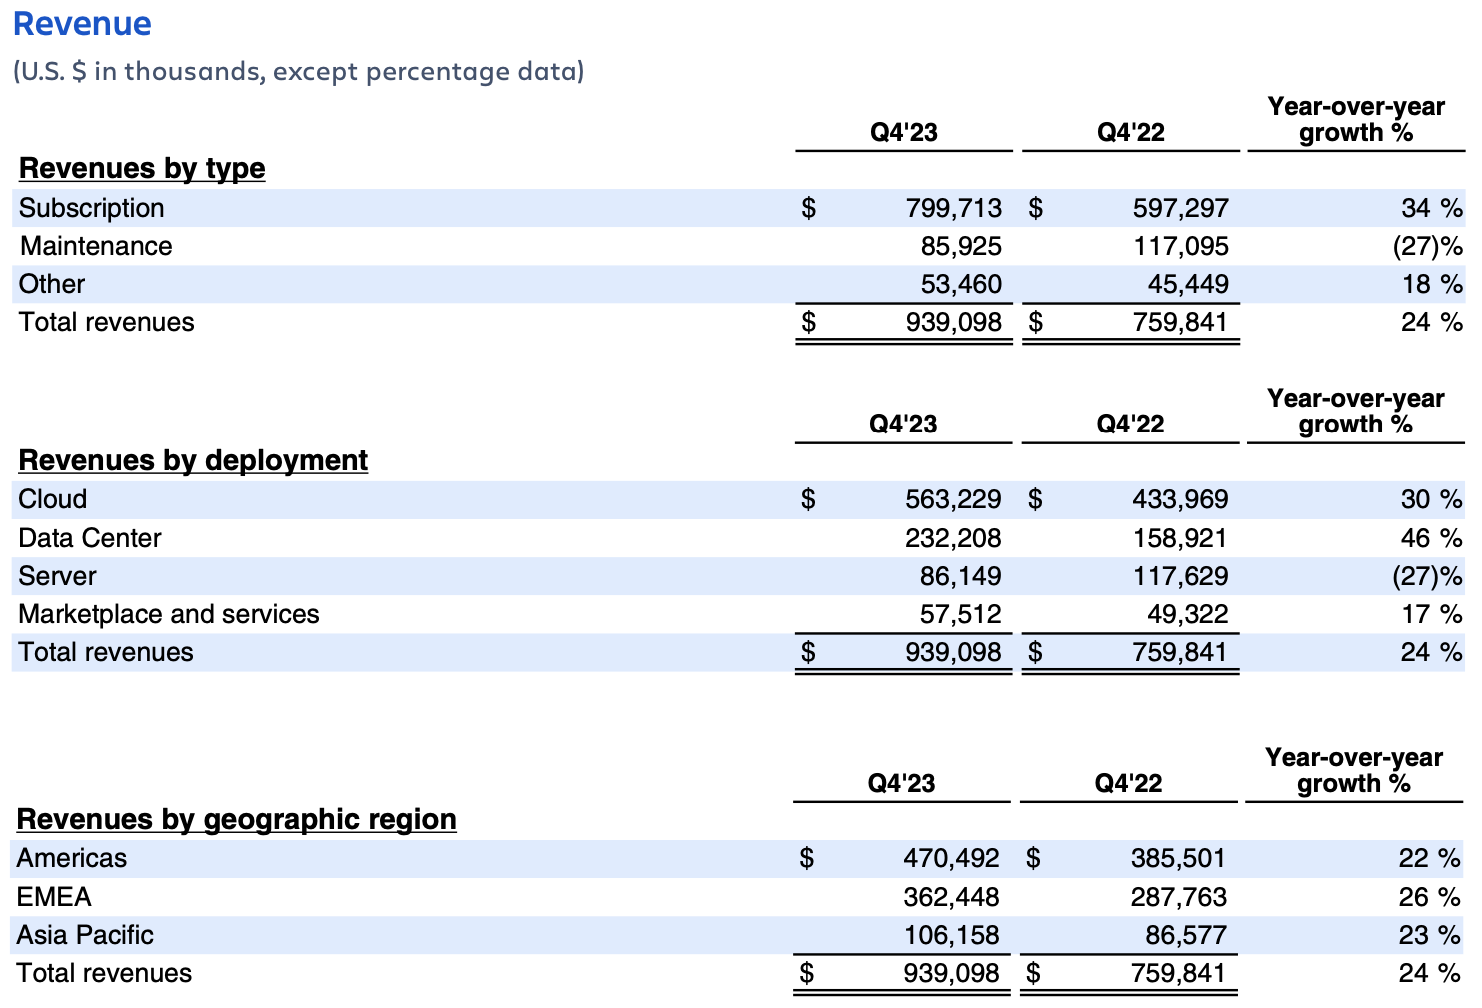This screenshot has width=1482, height=1008.
Task: Select the Data Center 46% growth cell
Action: coord(1430,538)
